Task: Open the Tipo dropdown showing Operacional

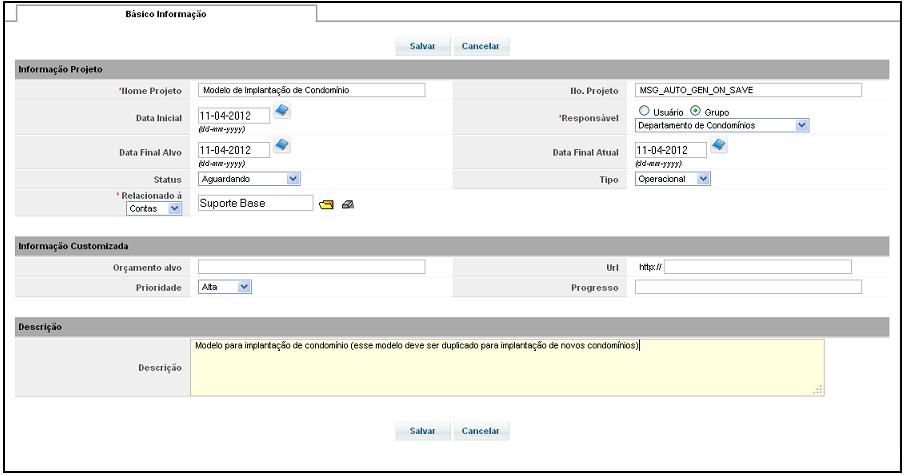Action: pos(673,179)
